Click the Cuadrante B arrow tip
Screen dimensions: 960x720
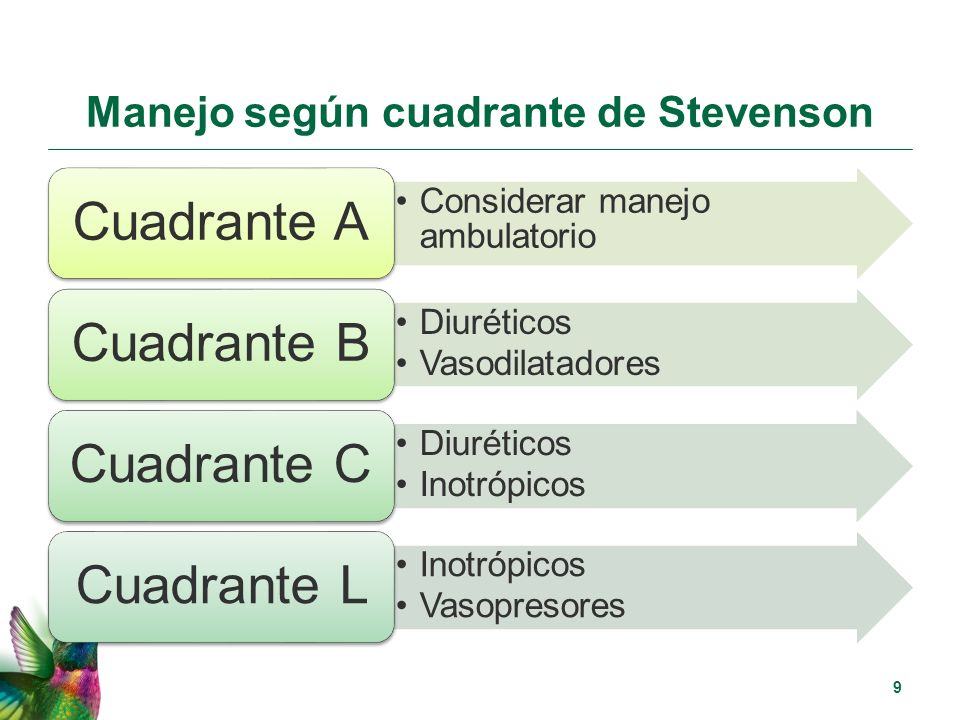coord(885,345)
